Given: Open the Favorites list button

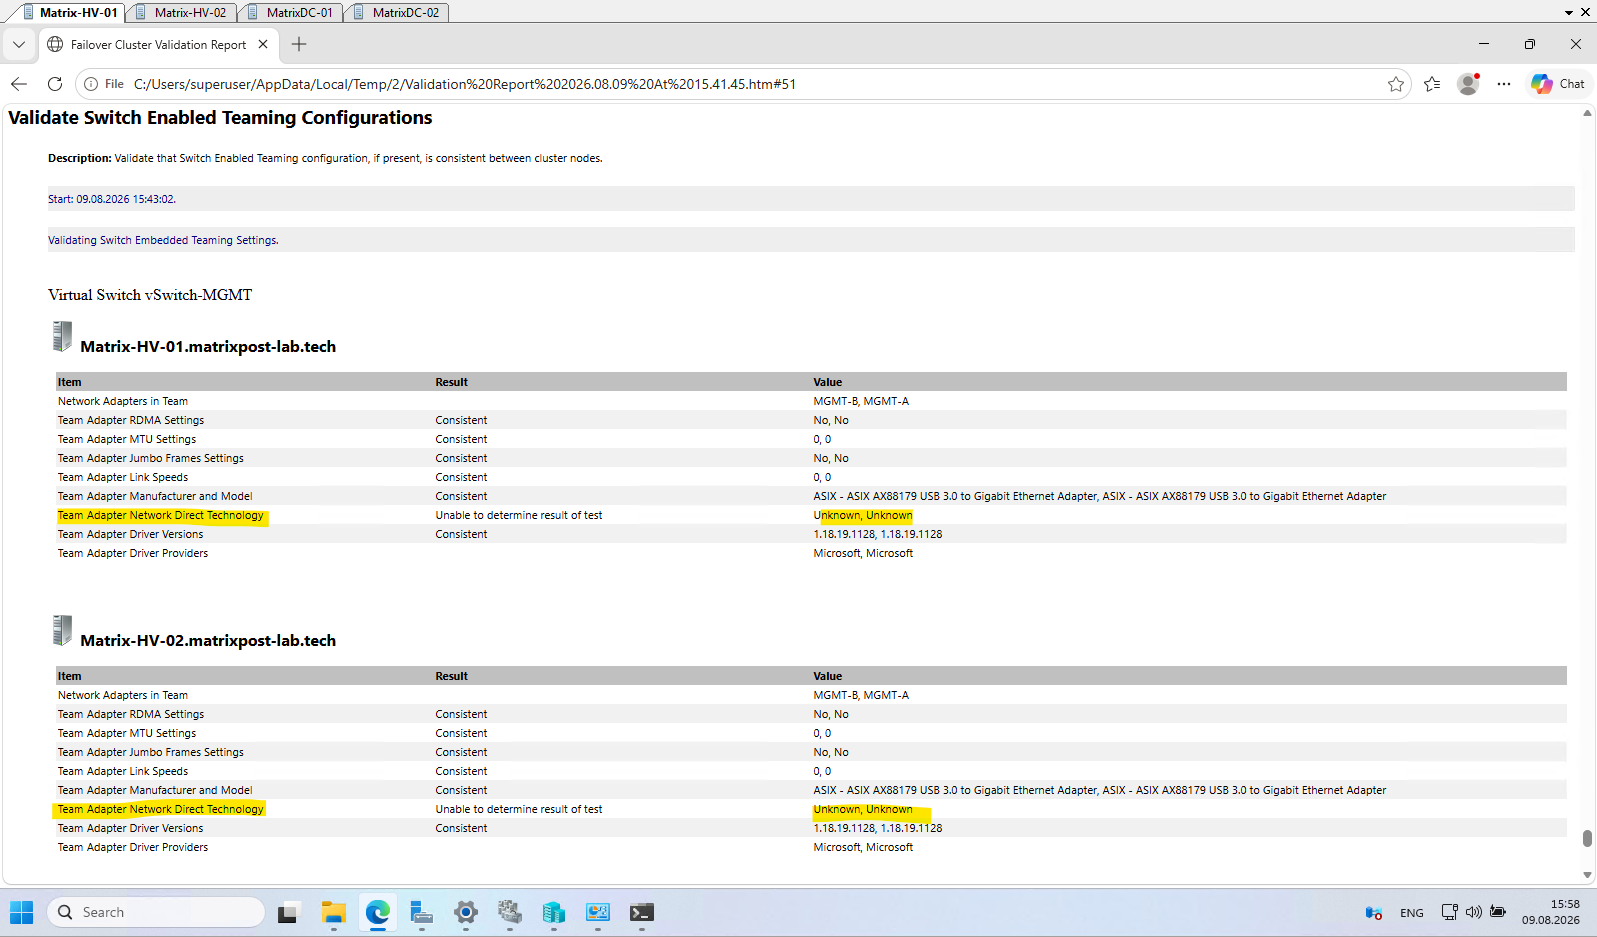Looking at the screenshot, I should tap(1432, 84).
